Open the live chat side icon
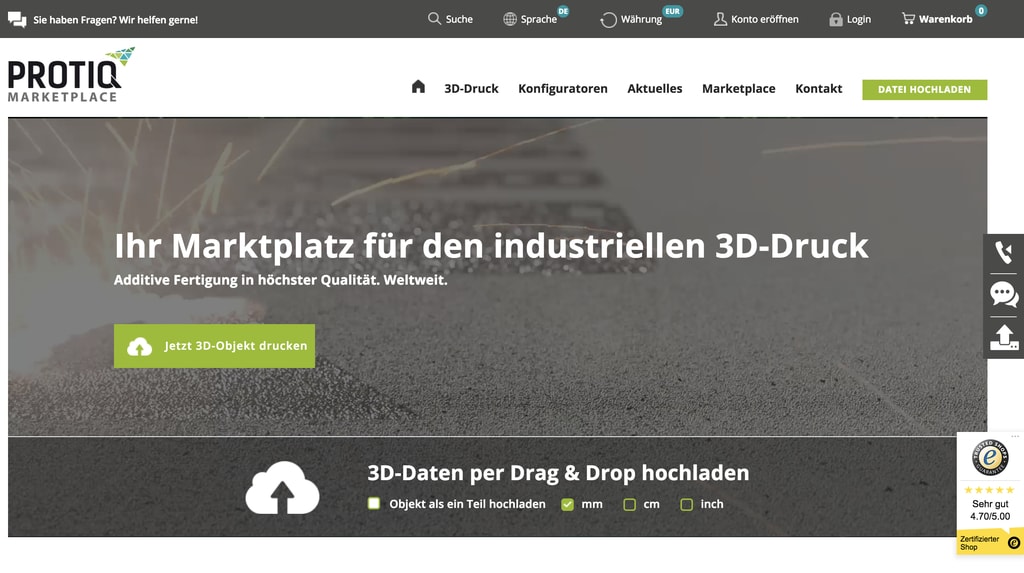 [1003, 295]
